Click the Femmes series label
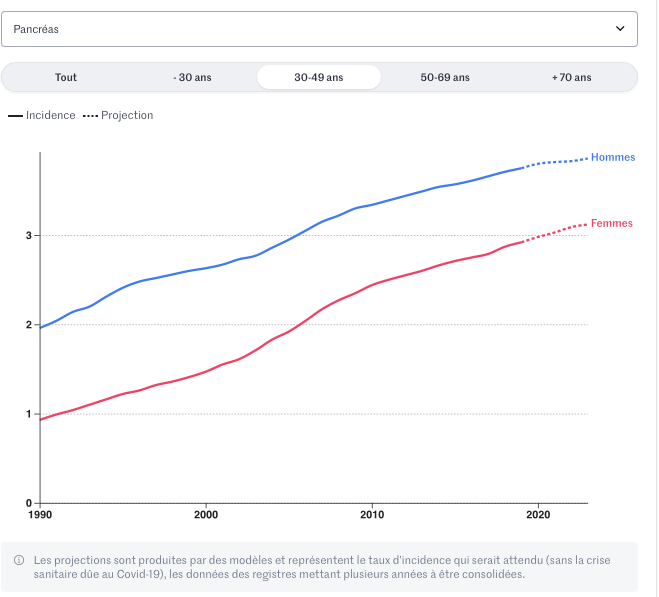Viewport: 659px width, 597px height. [612, 223]
